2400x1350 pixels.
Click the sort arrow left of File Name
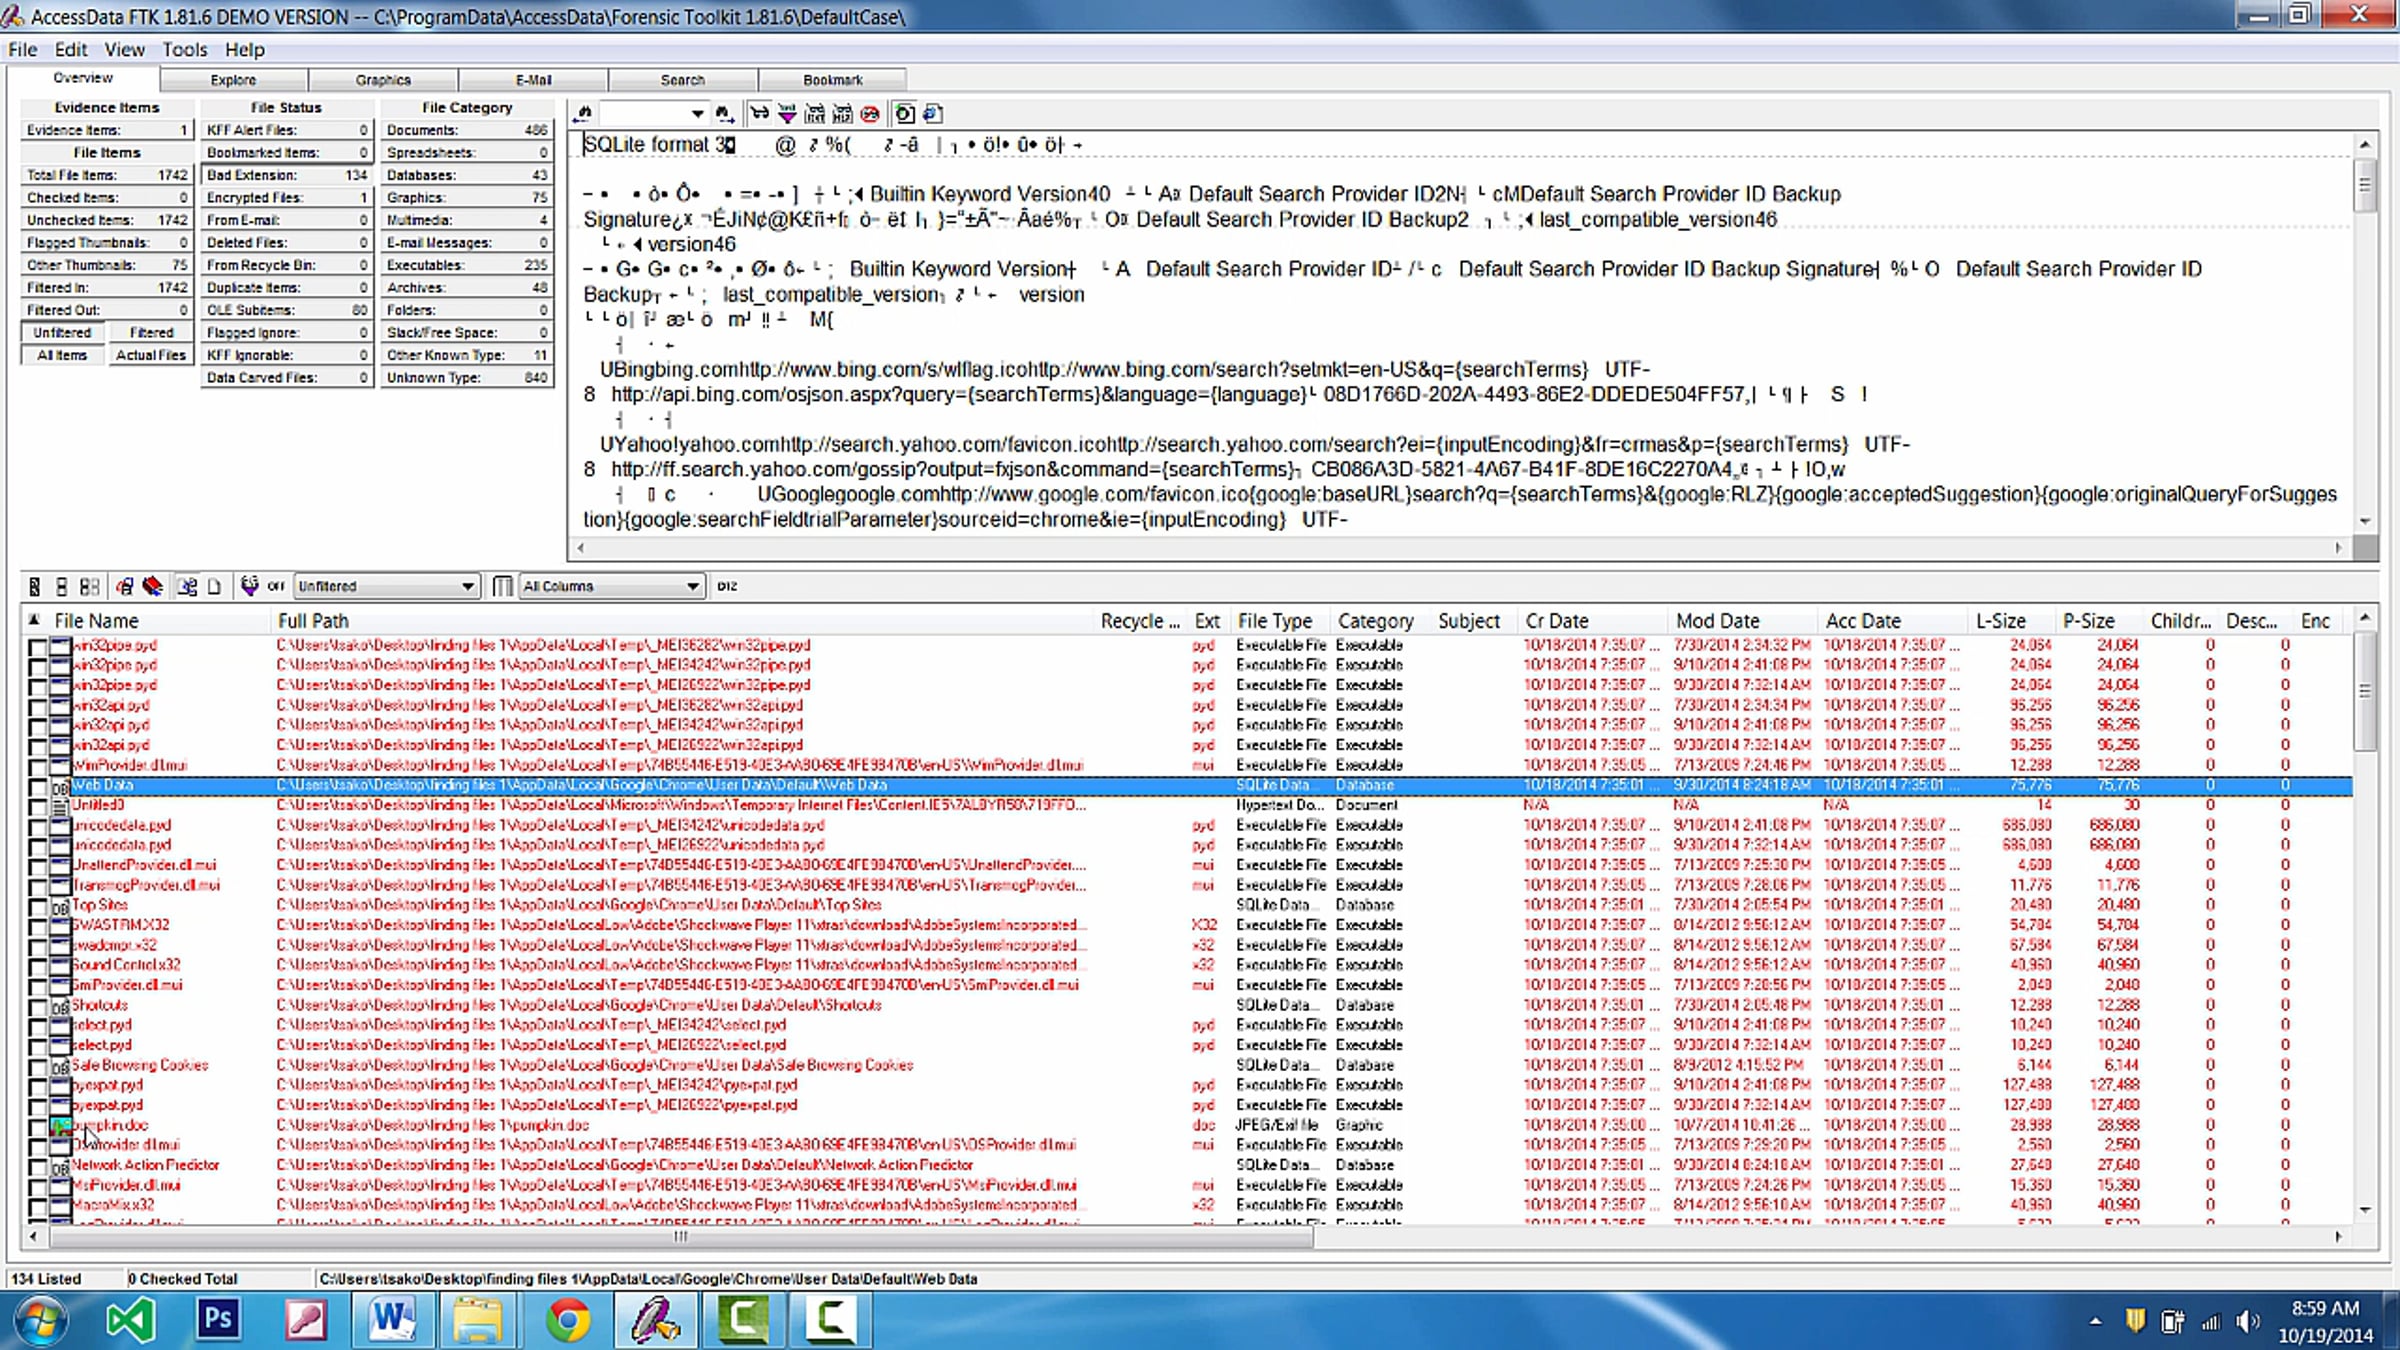[34, 620]
